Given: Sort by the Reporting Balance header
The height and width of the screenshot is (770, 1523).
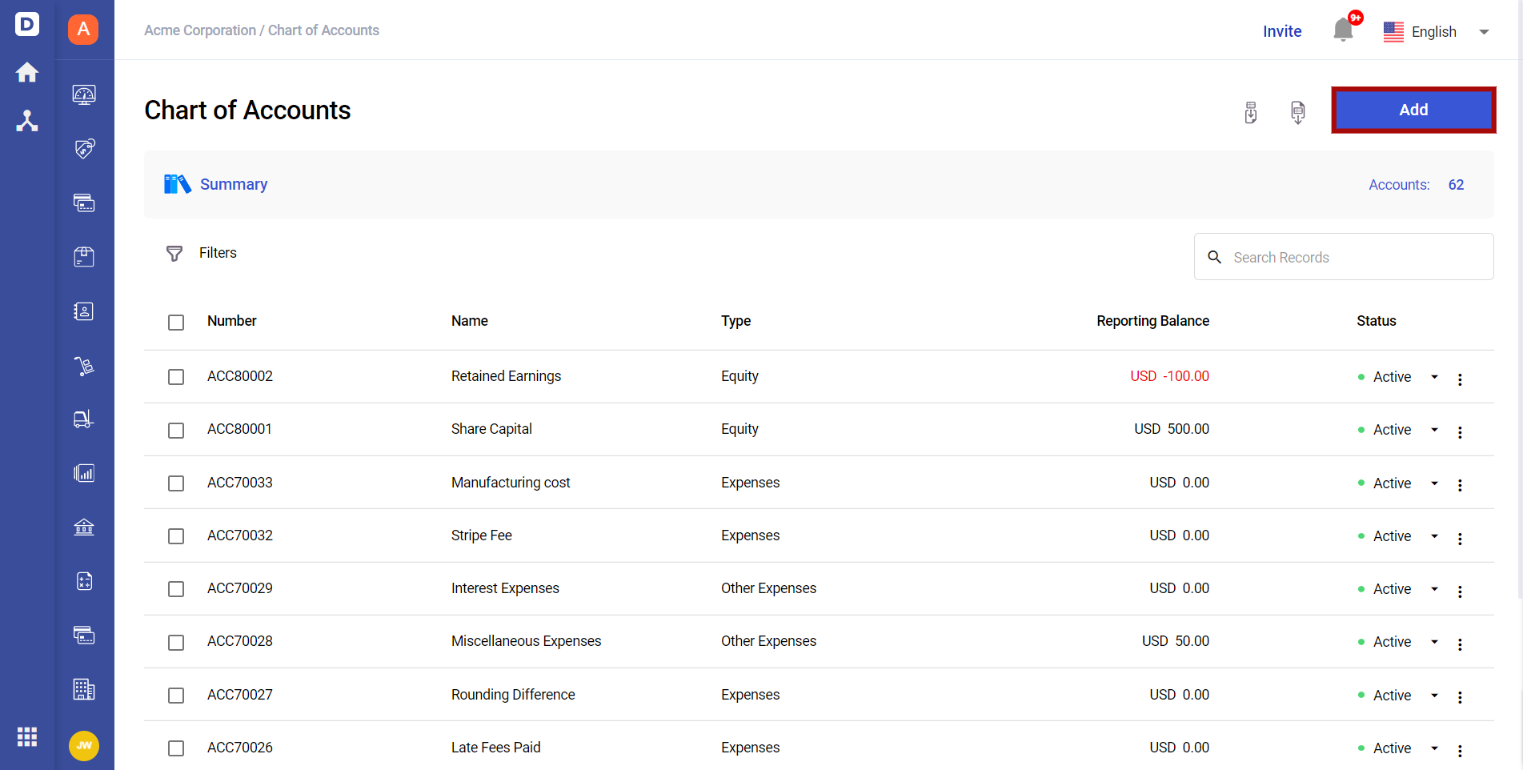Looking at the screenshot, I should pyautogui.click(x=1153, y=321).
